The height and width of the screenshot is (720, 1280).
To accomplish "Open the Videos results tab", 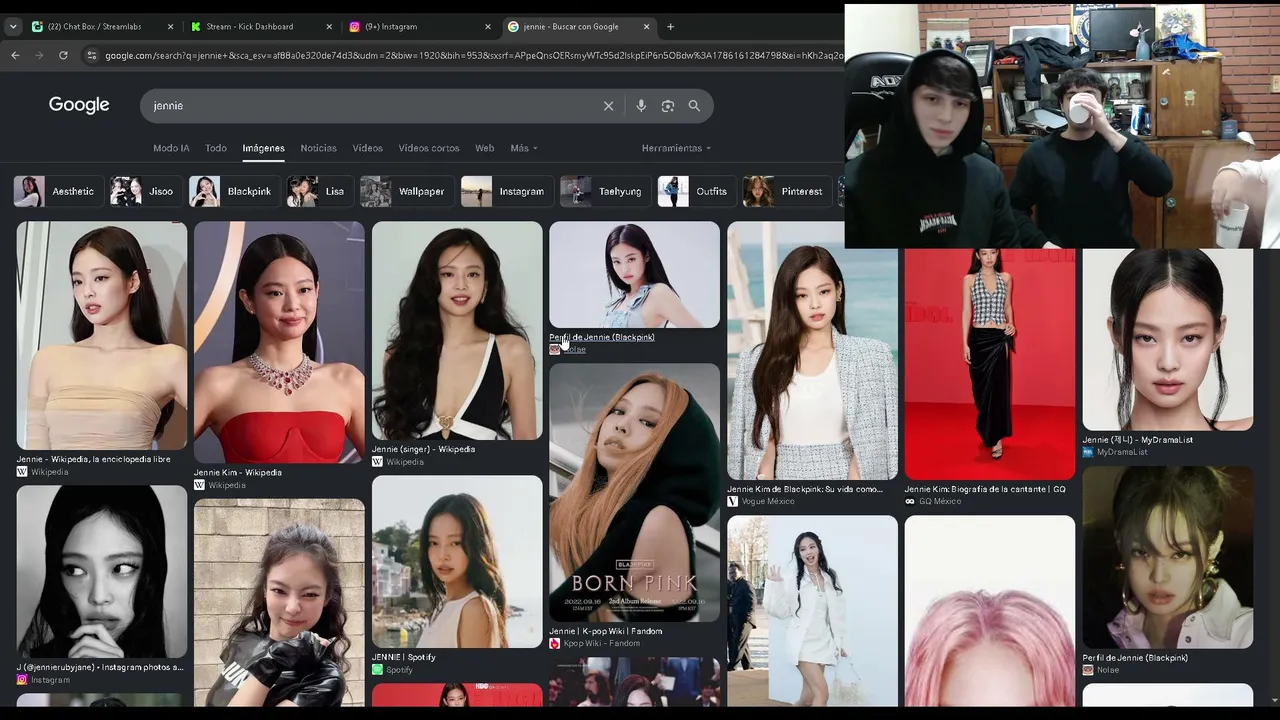I will (x=367, y=148).
